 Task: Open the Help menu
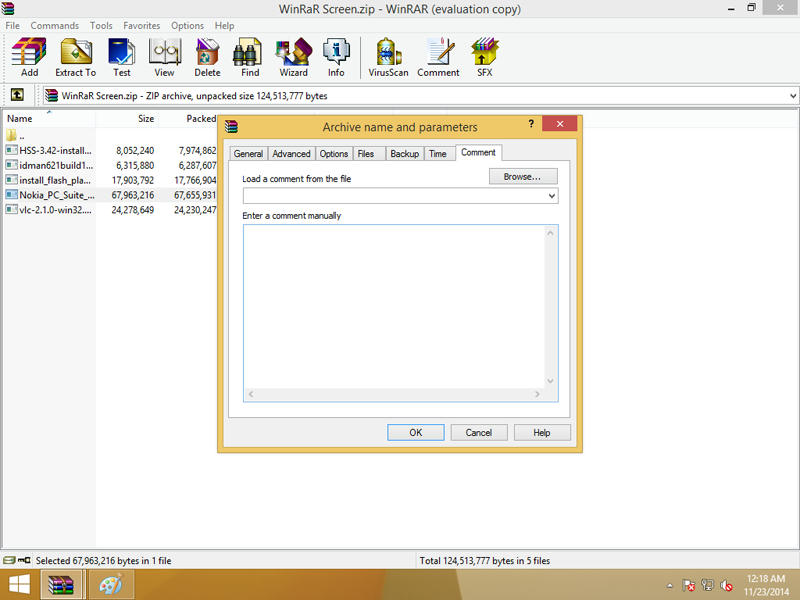click(x=224, y=26)
